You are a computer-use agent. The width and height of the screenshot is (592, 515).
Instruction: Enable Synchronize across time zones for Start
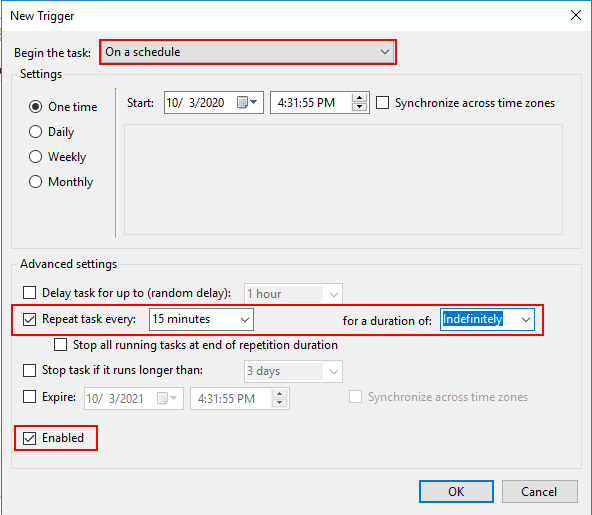(x=382, y=103)
